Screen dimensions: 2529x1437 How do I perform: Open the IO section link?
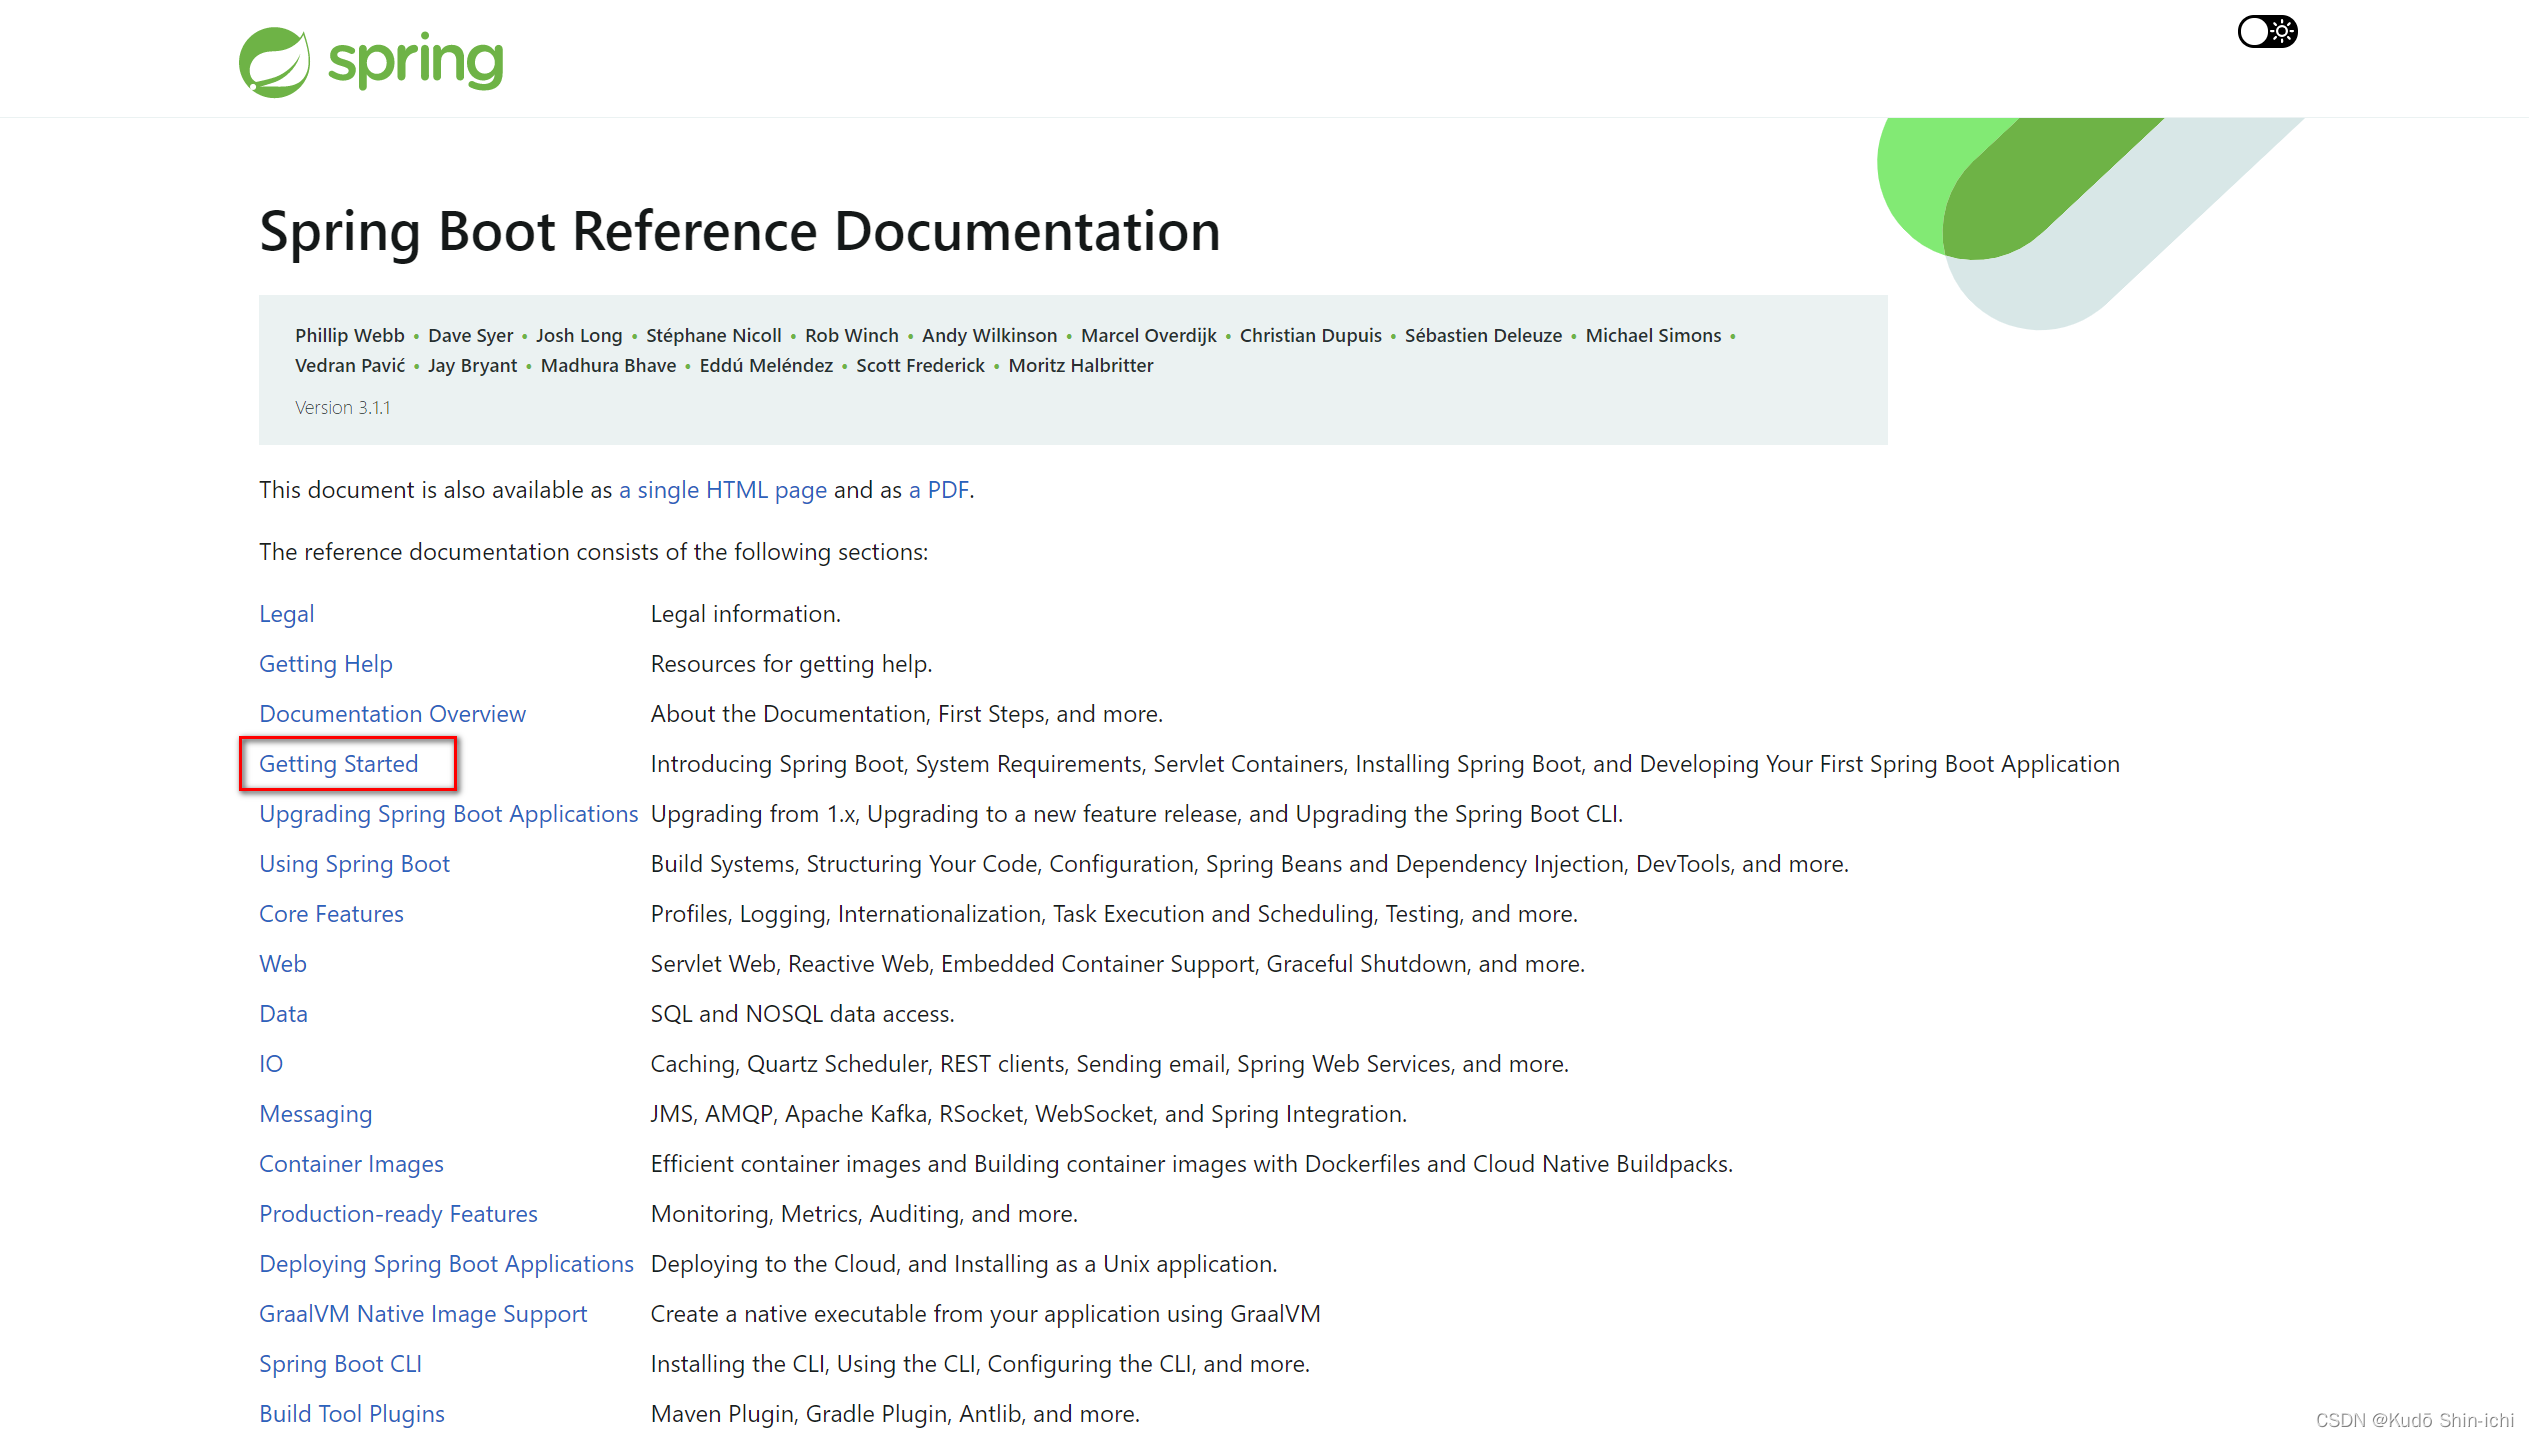[271, 1064]
